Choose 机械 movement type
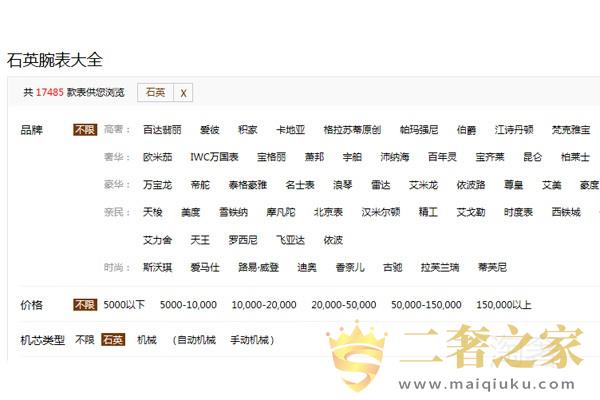600x400 pixels. (147, 340)
